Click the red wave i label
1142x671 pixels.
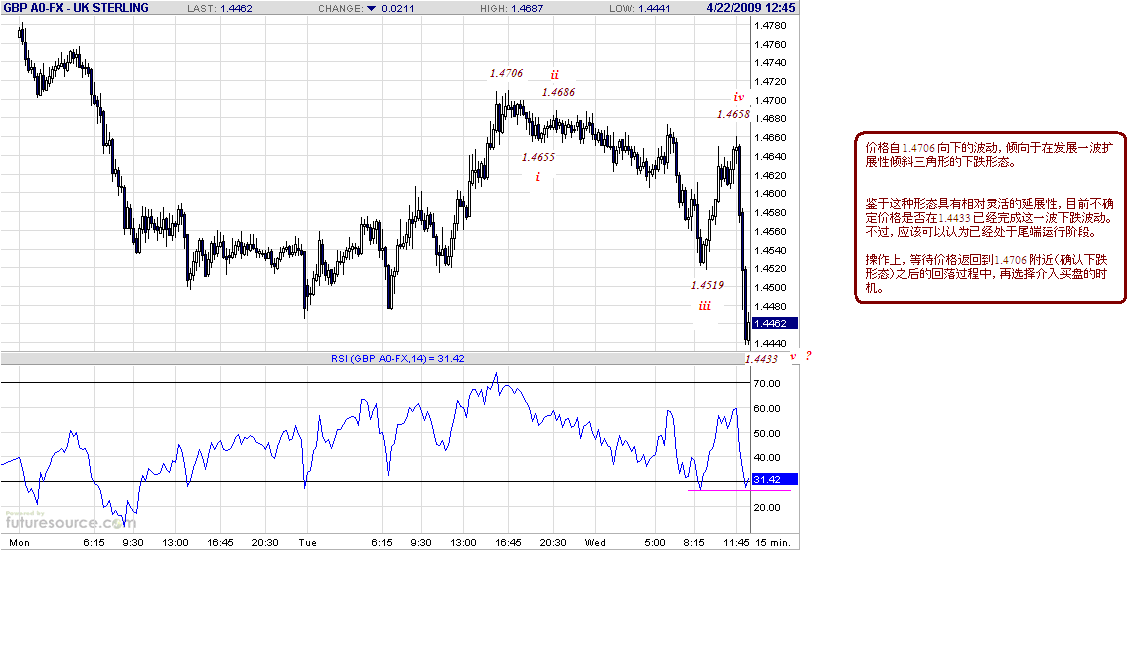click(537, 177)
